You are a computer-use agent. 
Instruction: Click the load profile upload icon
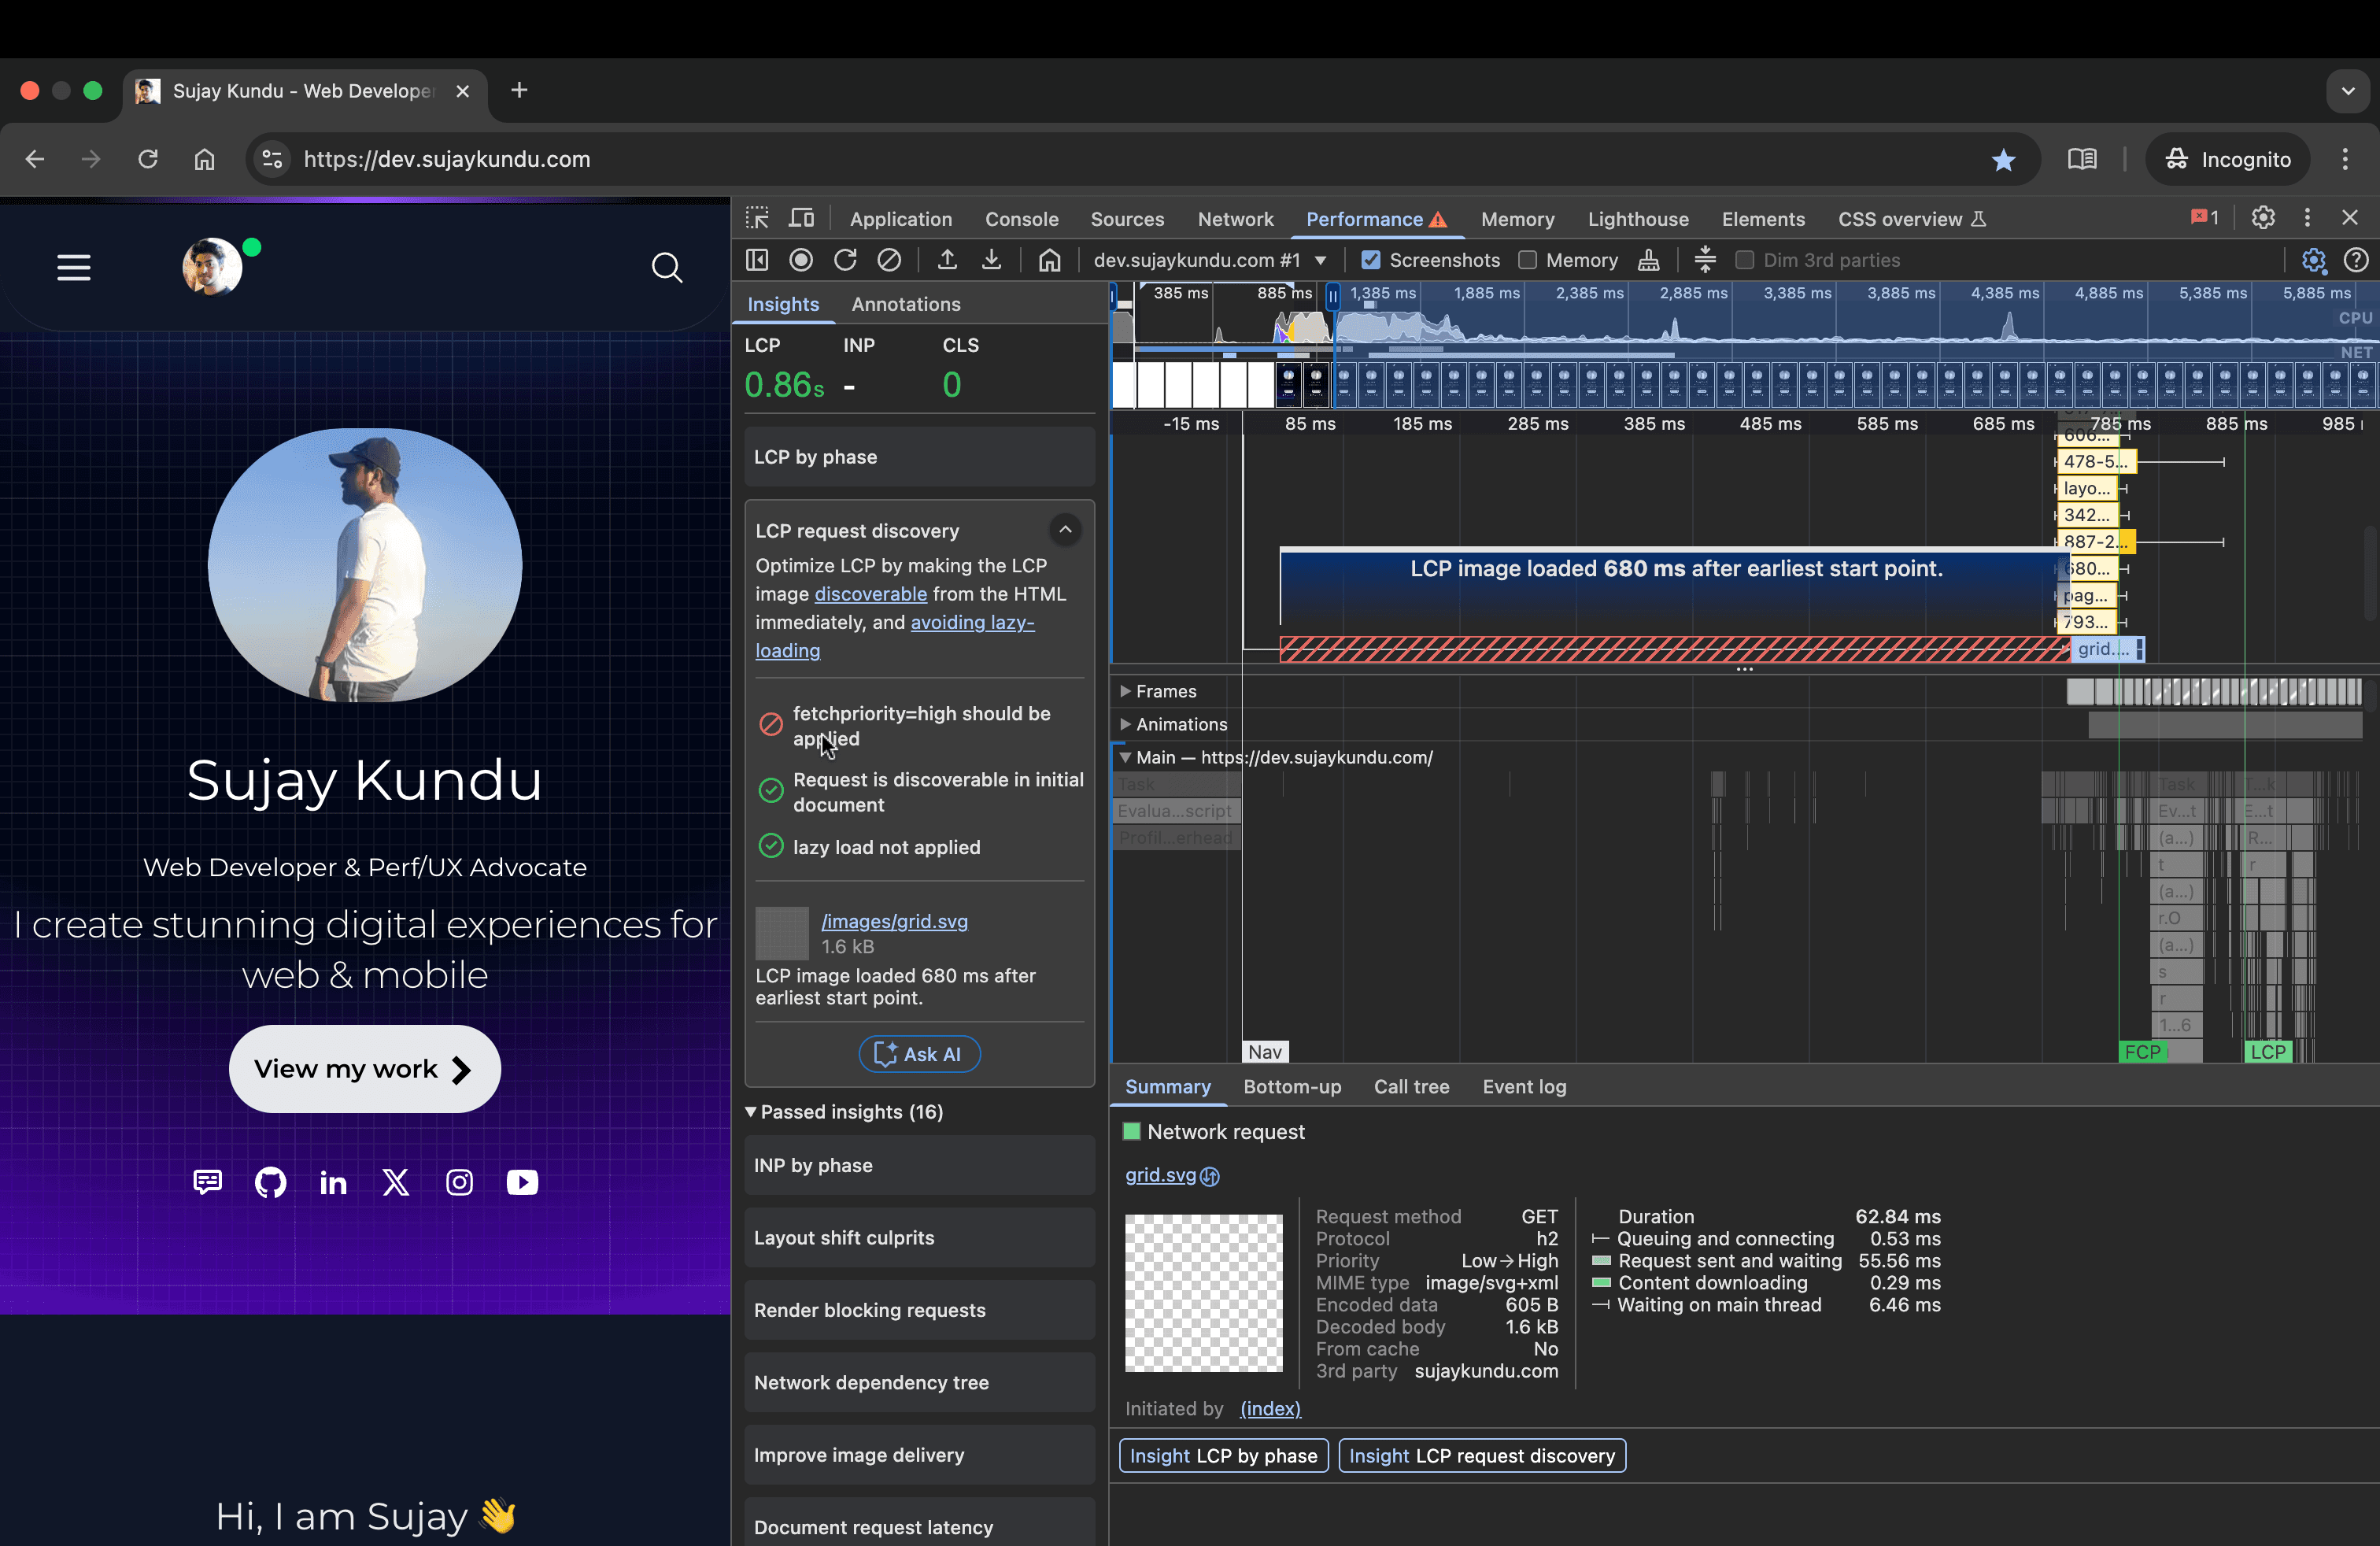[x=947, y=260]
